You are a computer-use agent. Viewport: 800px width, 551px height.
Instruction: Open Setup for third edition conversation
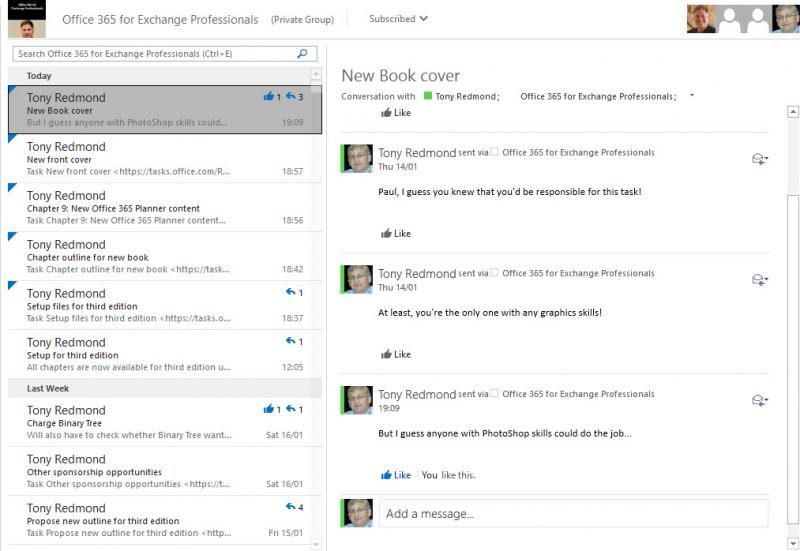pos(164,355)
